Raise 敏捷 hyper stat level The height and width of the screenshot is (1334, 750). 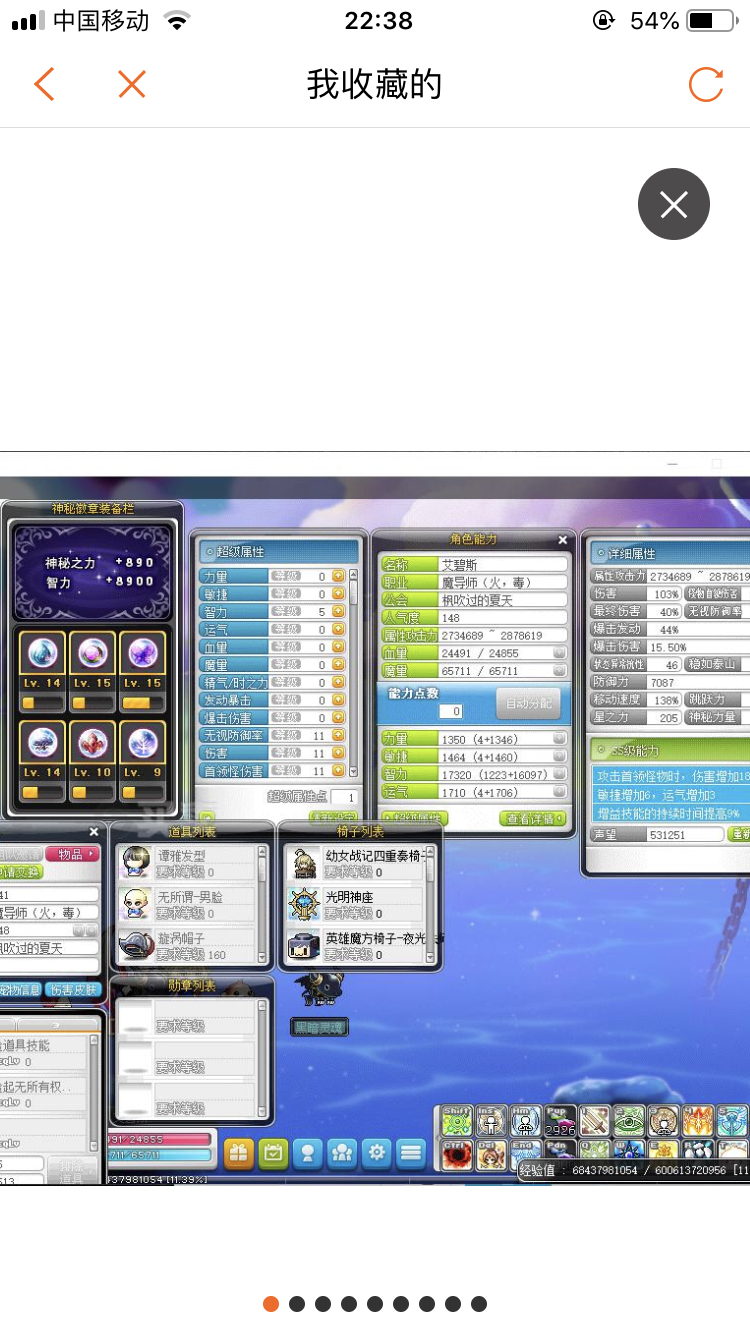click(338, 594)
